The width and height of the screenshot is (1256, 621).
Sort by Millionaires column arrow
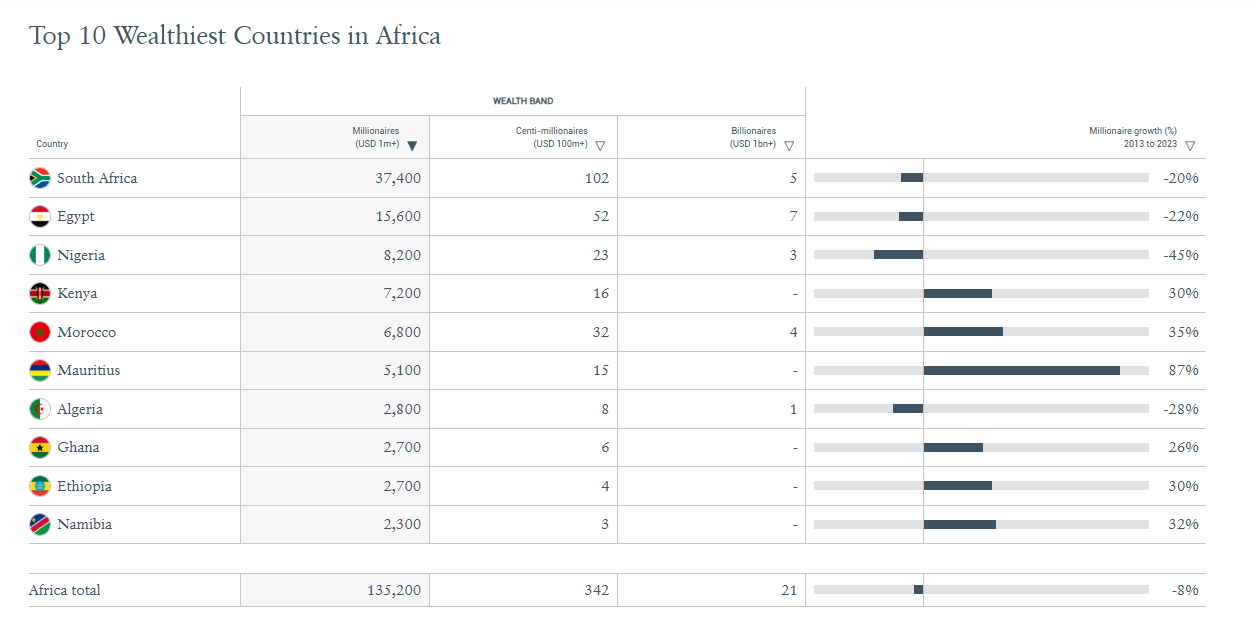click(412, 146)
